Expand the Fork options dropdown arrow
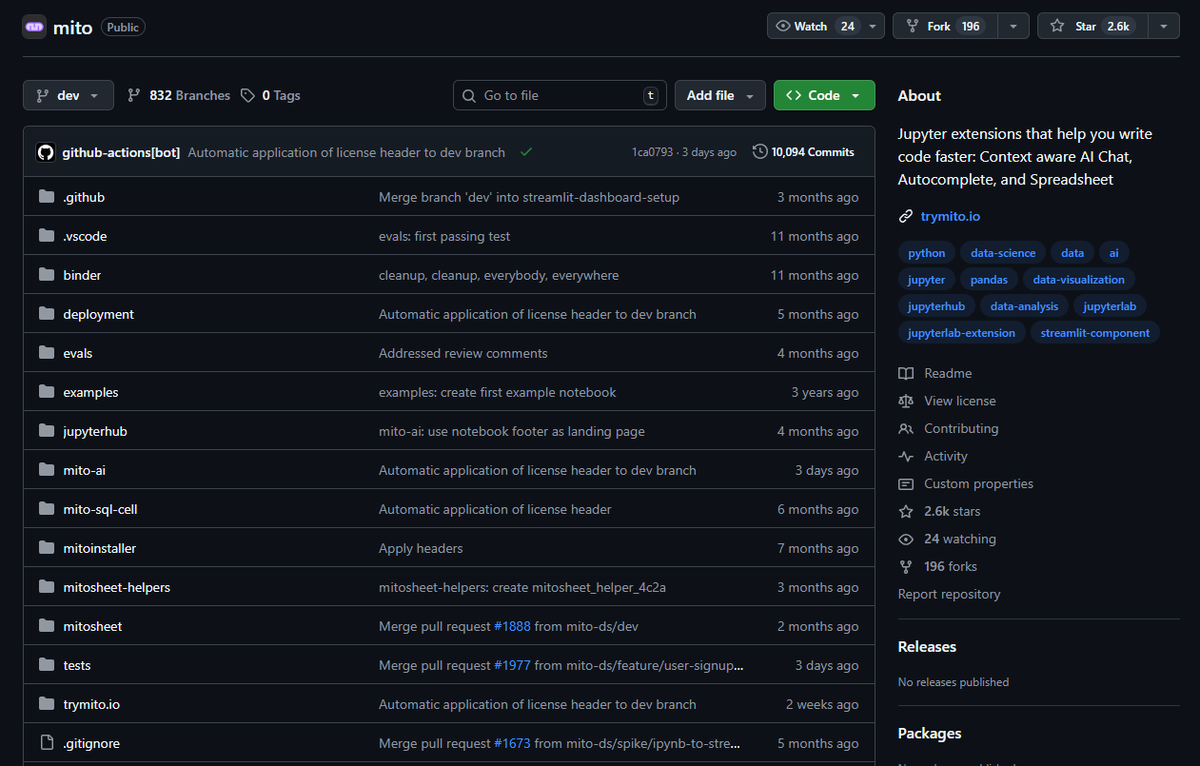 coord(1014,26)
